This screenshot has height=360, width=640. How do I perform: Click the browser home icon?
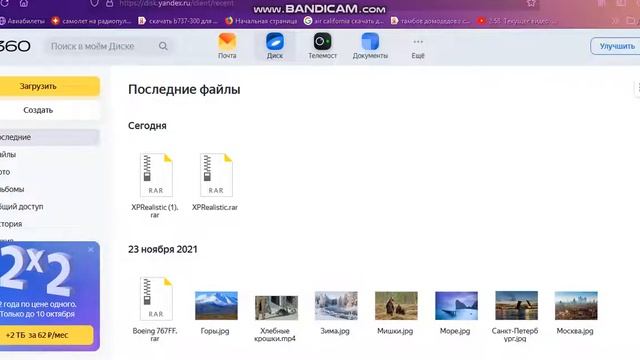click(x=24, y=3)
